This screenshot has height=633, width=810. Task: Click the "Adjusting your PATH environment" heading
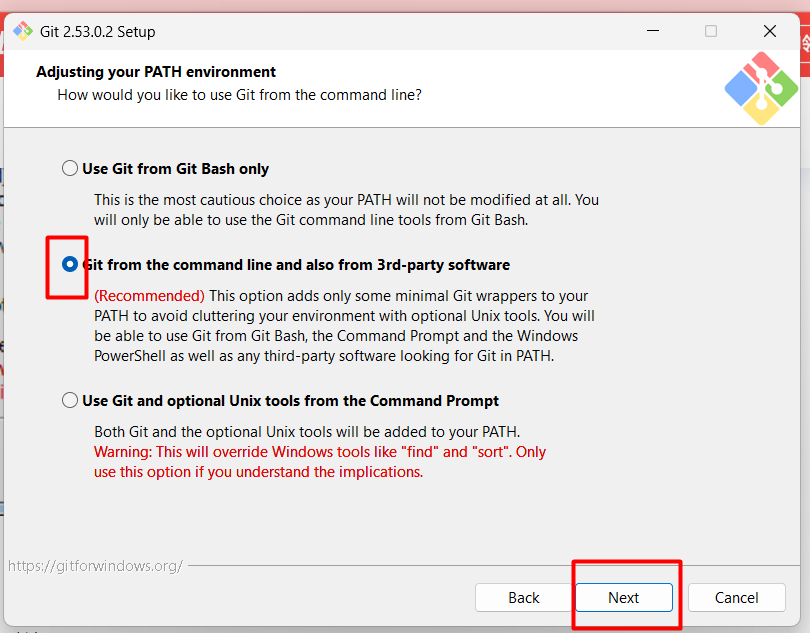156,72
